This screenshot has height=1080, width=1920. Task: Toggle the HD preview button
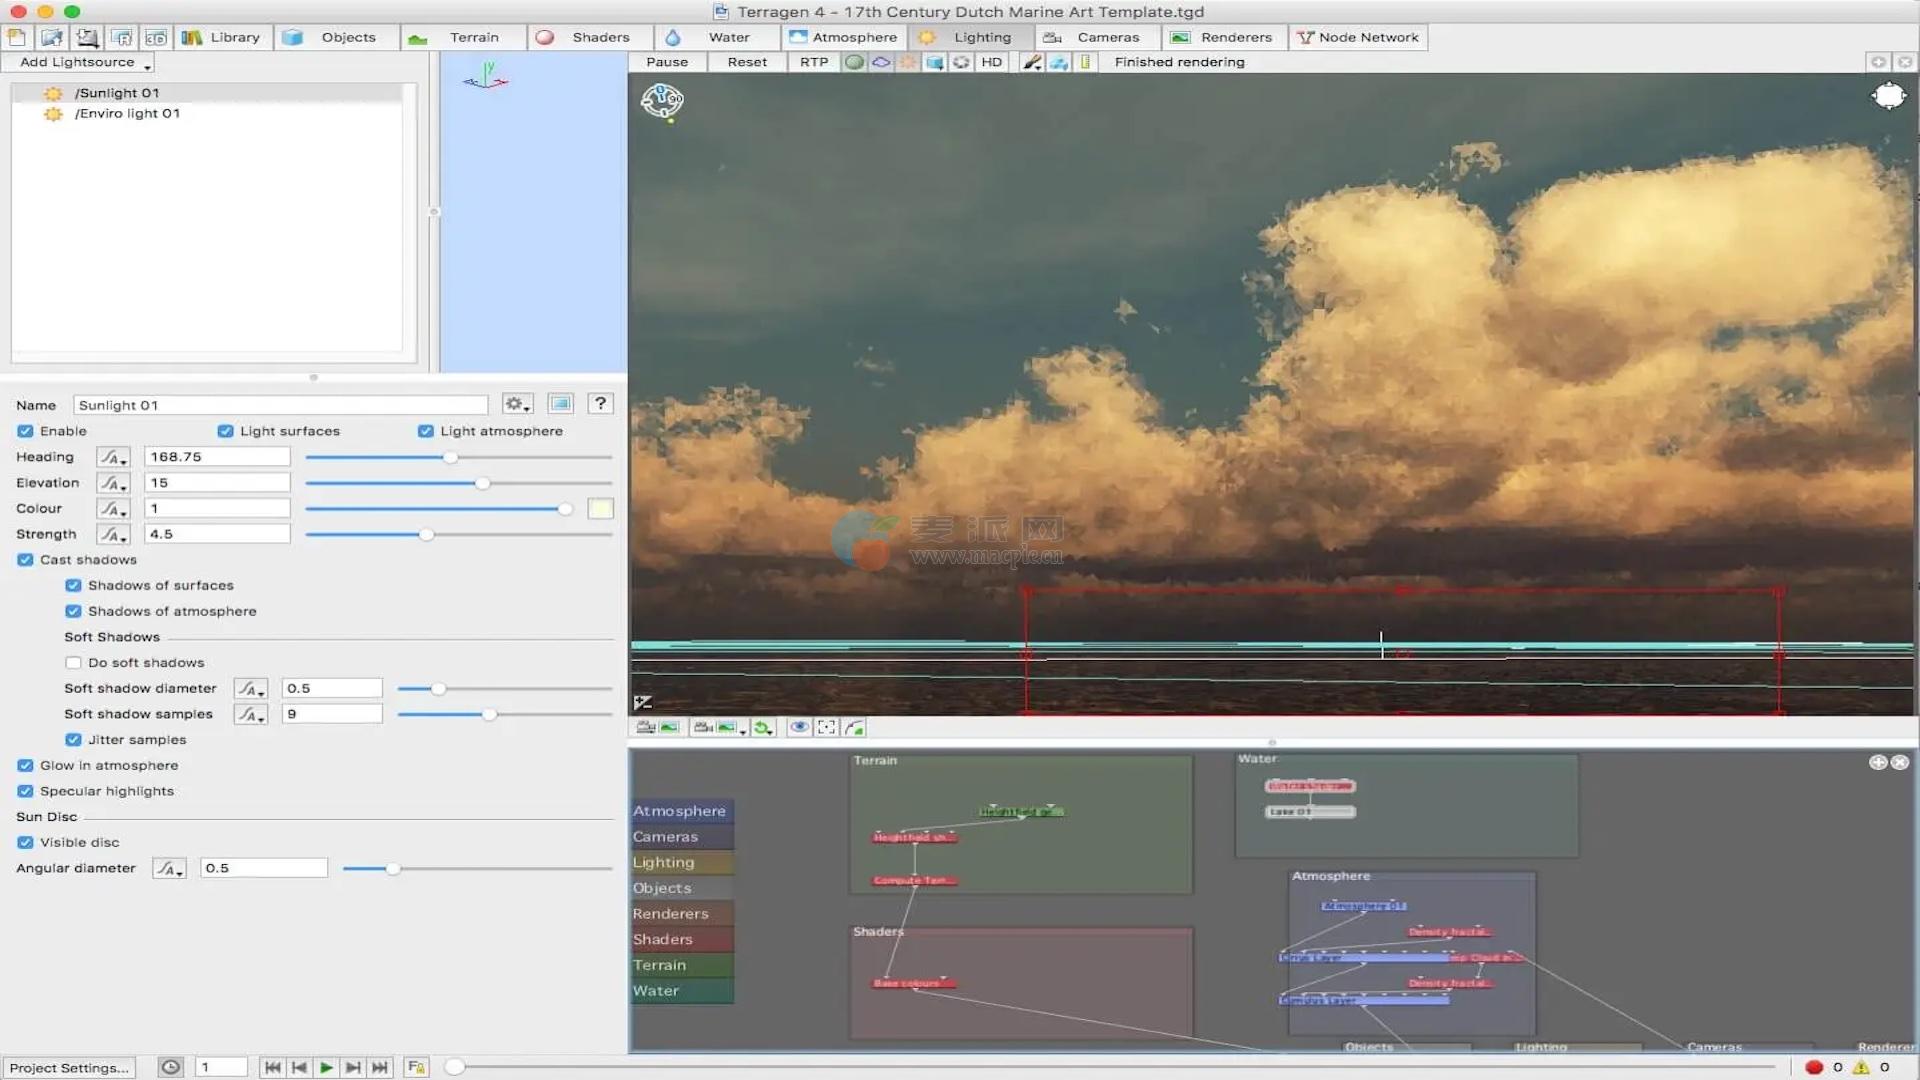click(991, 62)
